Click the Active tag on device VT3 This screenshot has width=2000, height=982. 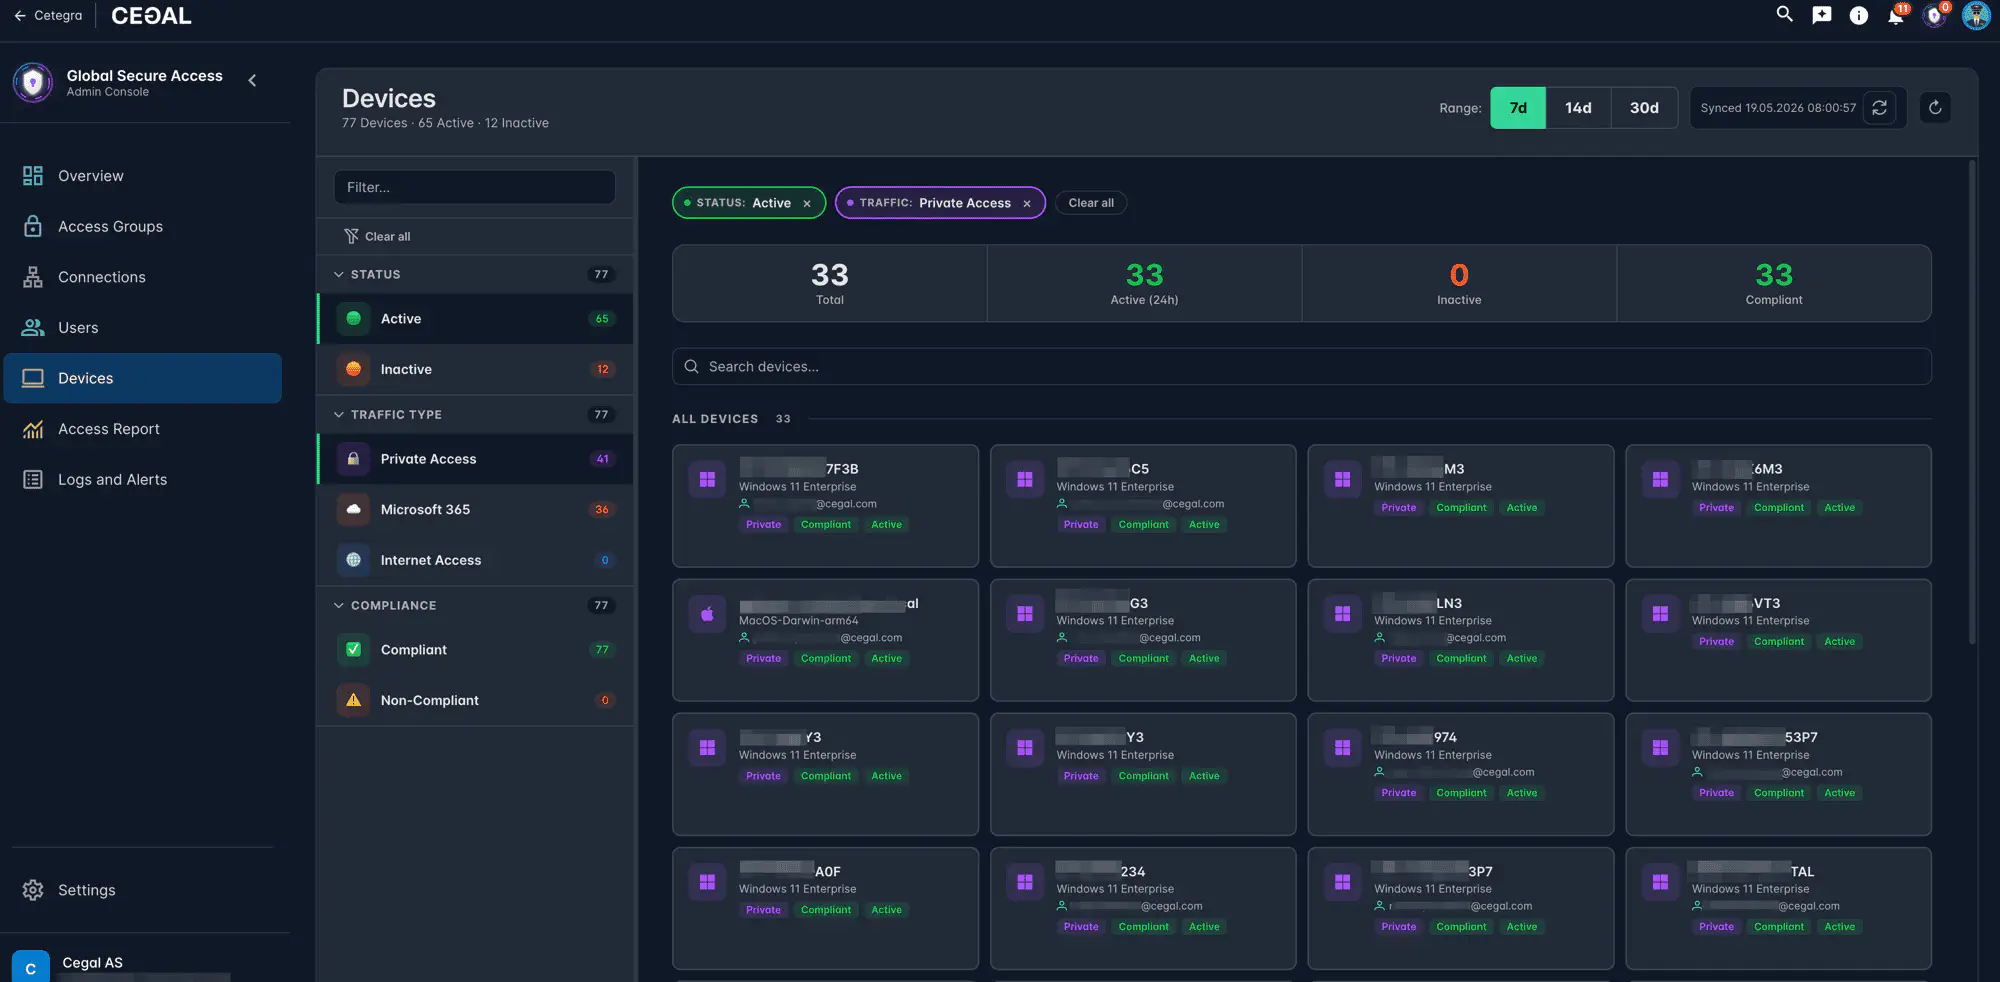pyautogui.click(x=1839, y=642)
